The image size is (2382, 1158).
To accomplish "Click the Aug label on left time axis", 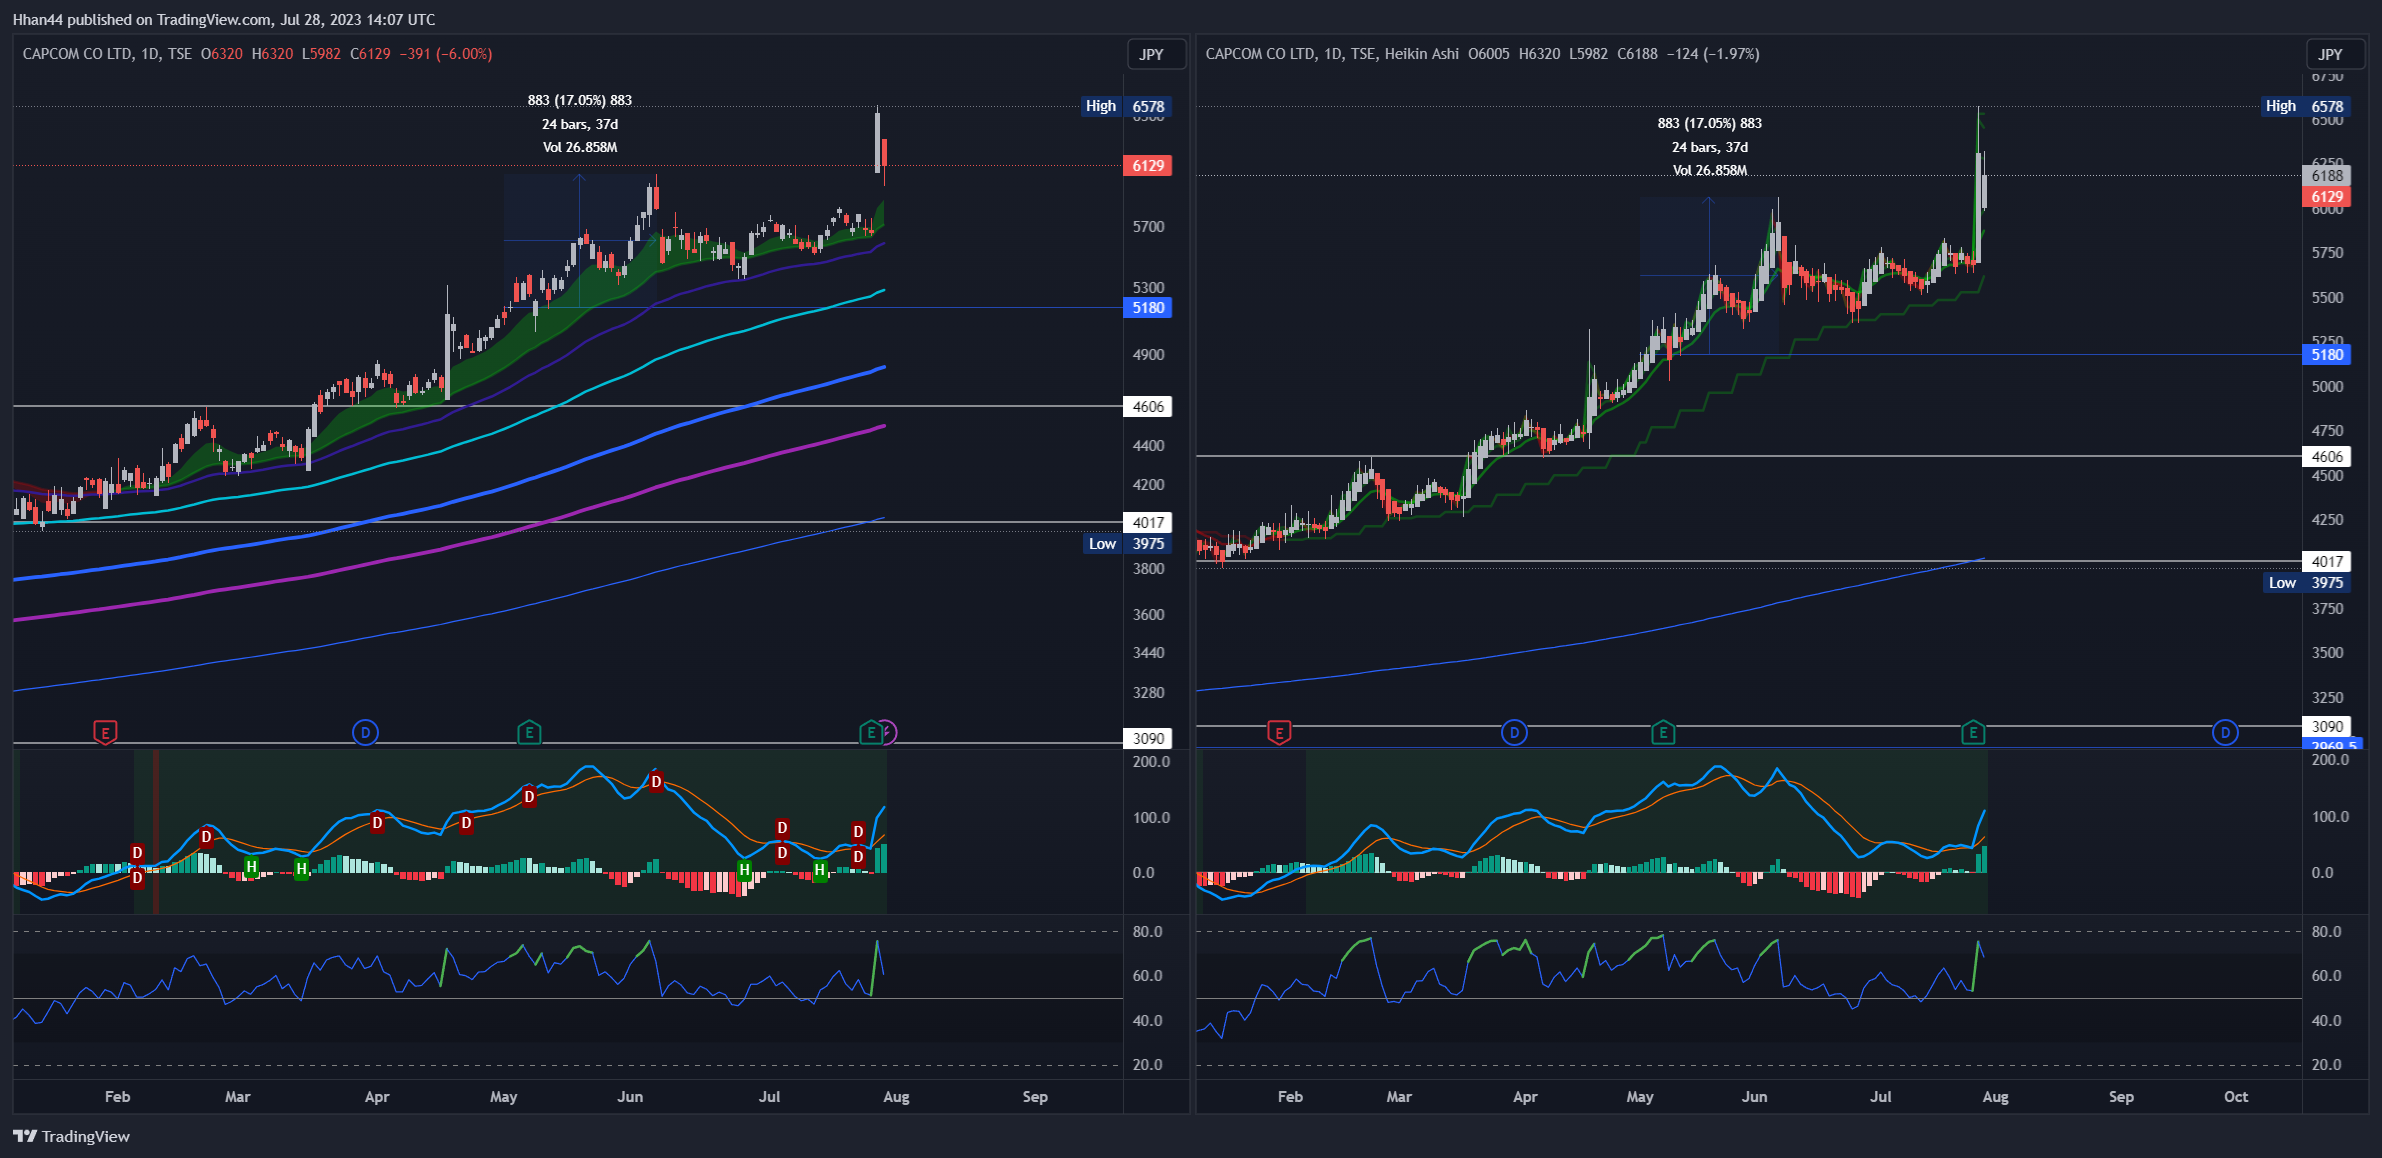I will point(896,1097).
